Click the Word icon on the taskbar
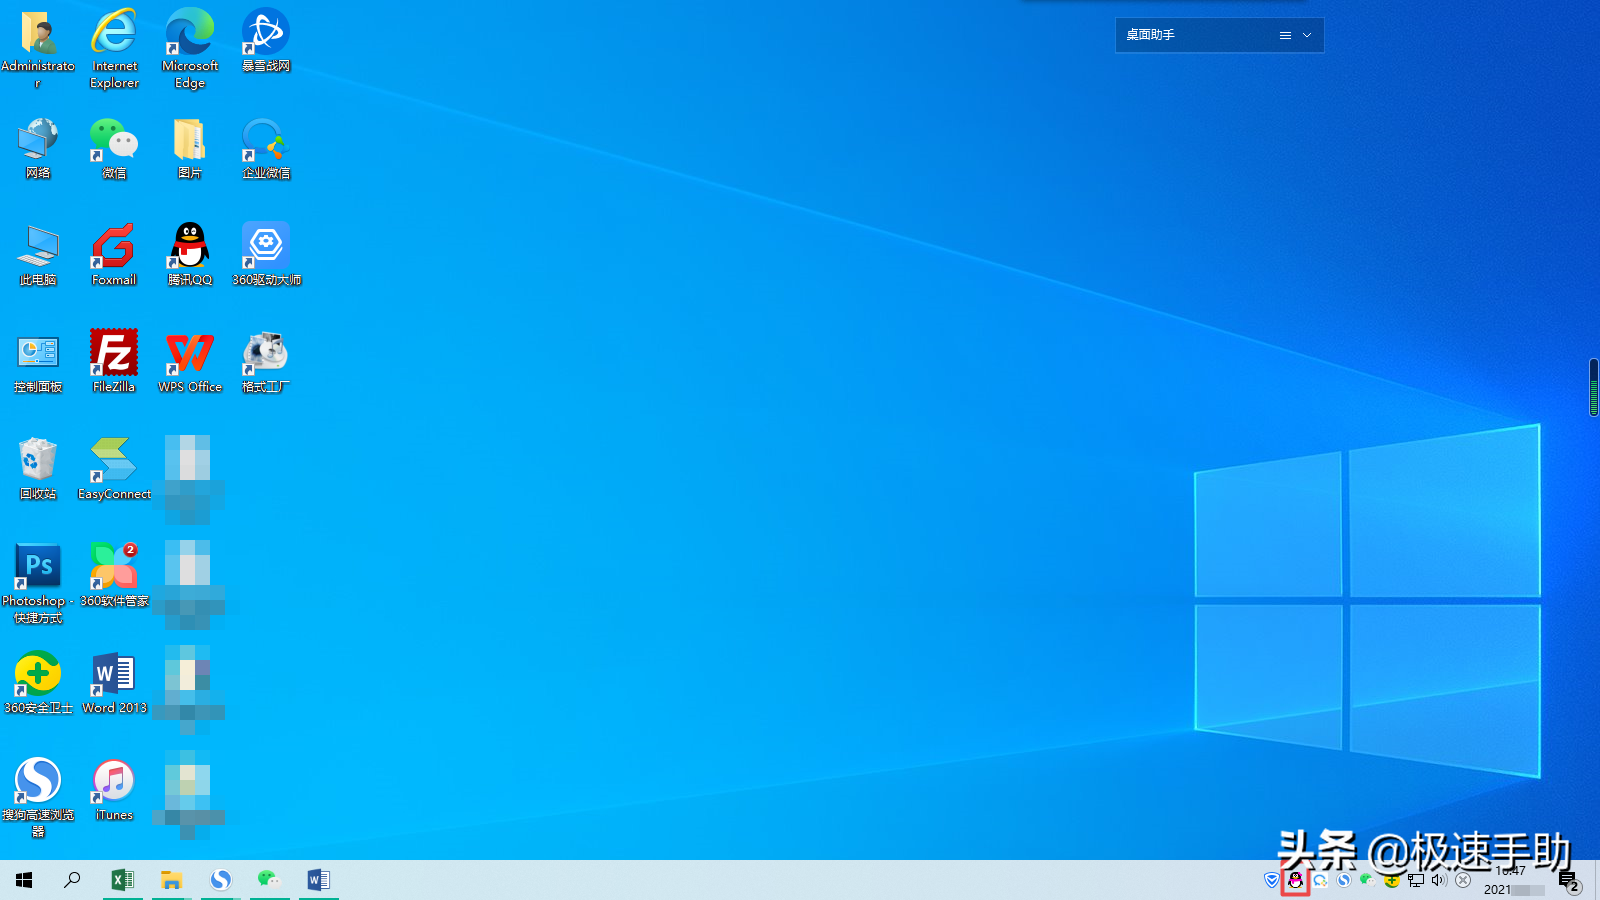 pos(318,880)
